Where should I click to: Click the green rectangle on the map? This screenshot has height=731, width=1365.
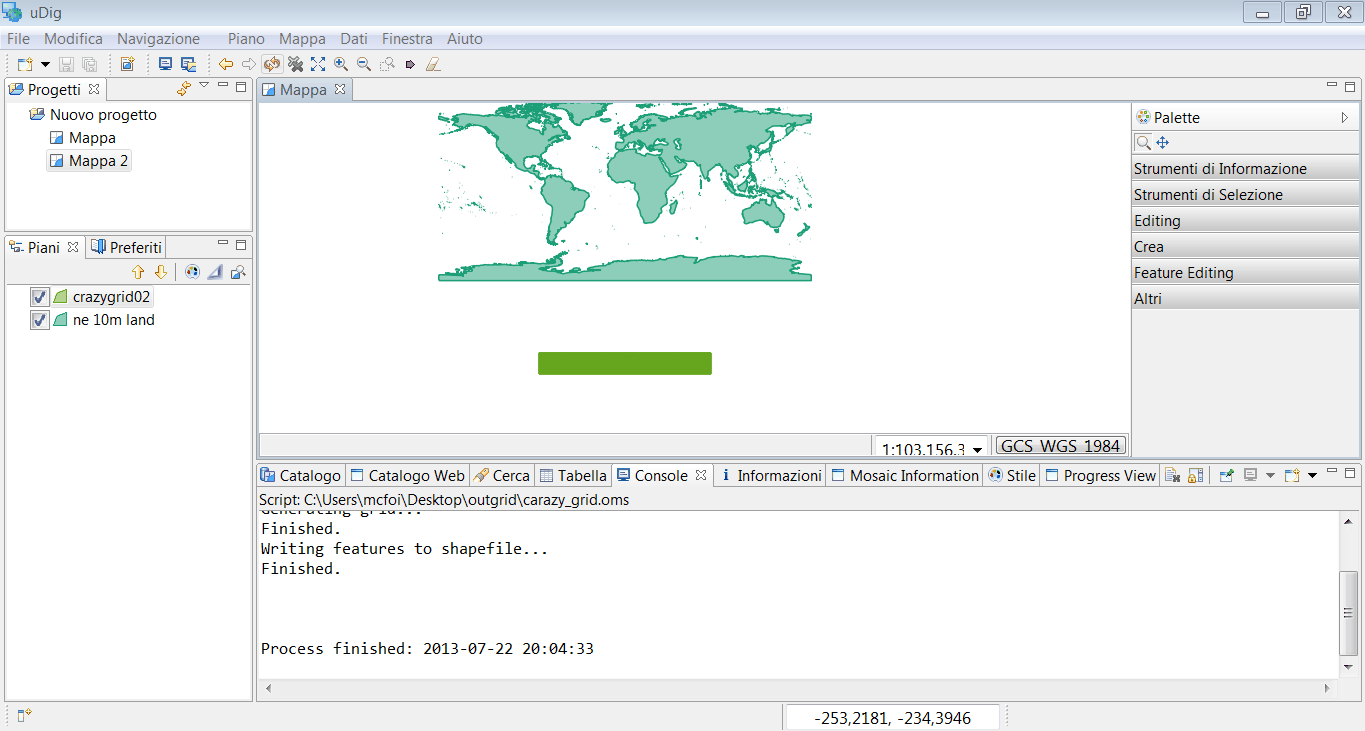point(624,363)
